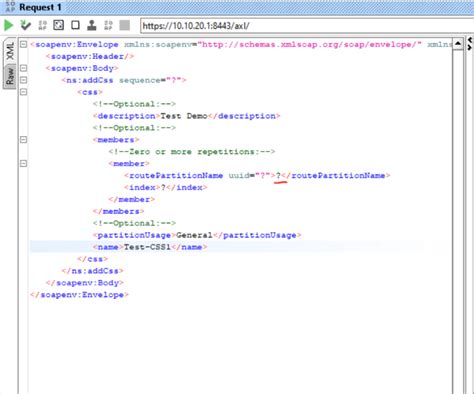
Task: Click the description value Test Demo
Action: pos(184,116)
